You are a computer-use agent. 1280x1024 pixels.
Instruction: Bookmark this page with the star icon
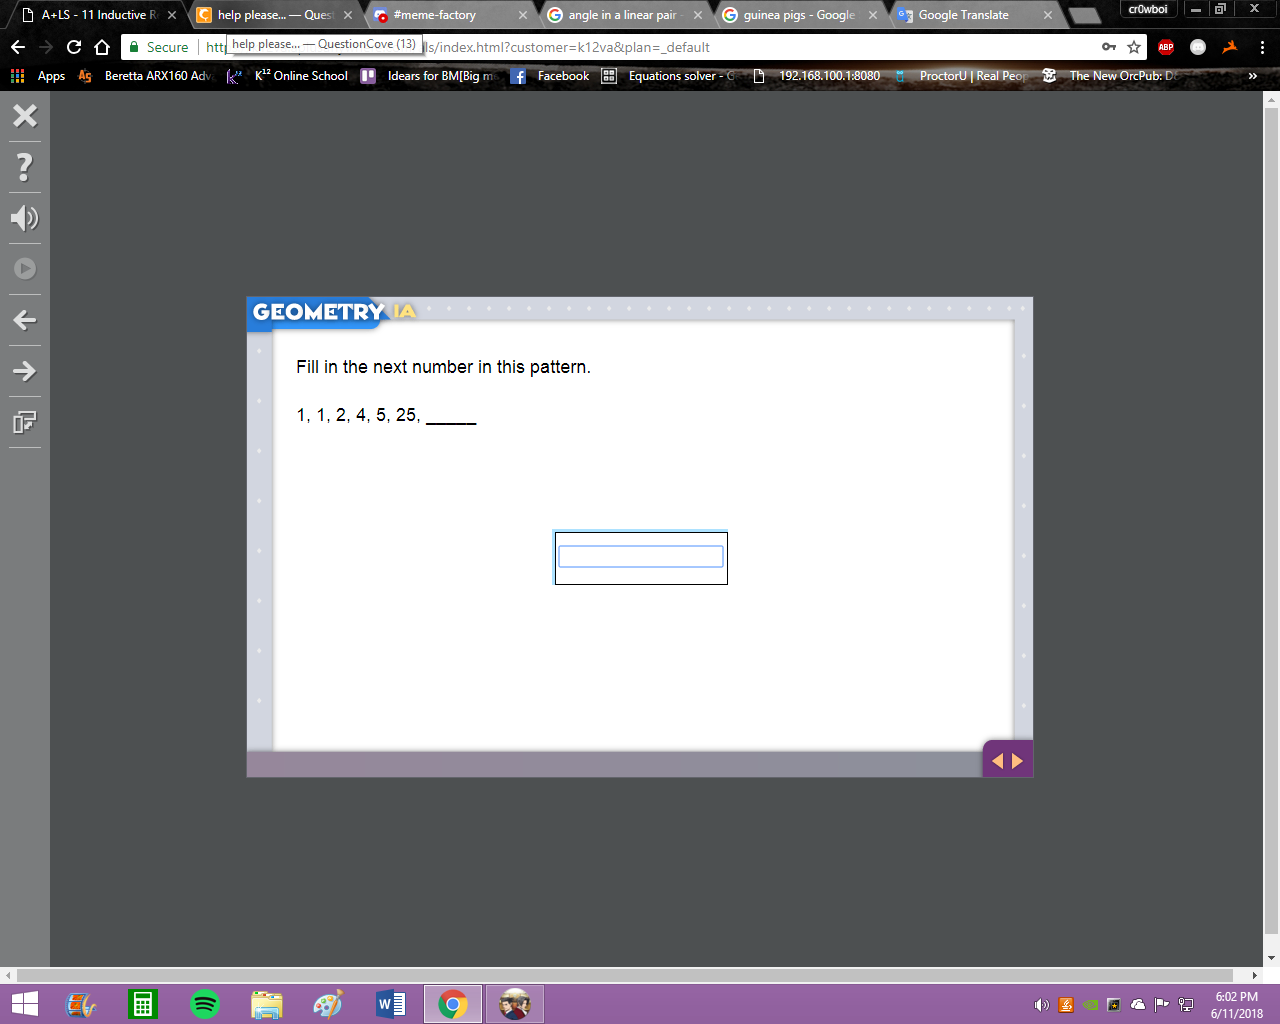pyautogui.click(x=1134, y=47)
